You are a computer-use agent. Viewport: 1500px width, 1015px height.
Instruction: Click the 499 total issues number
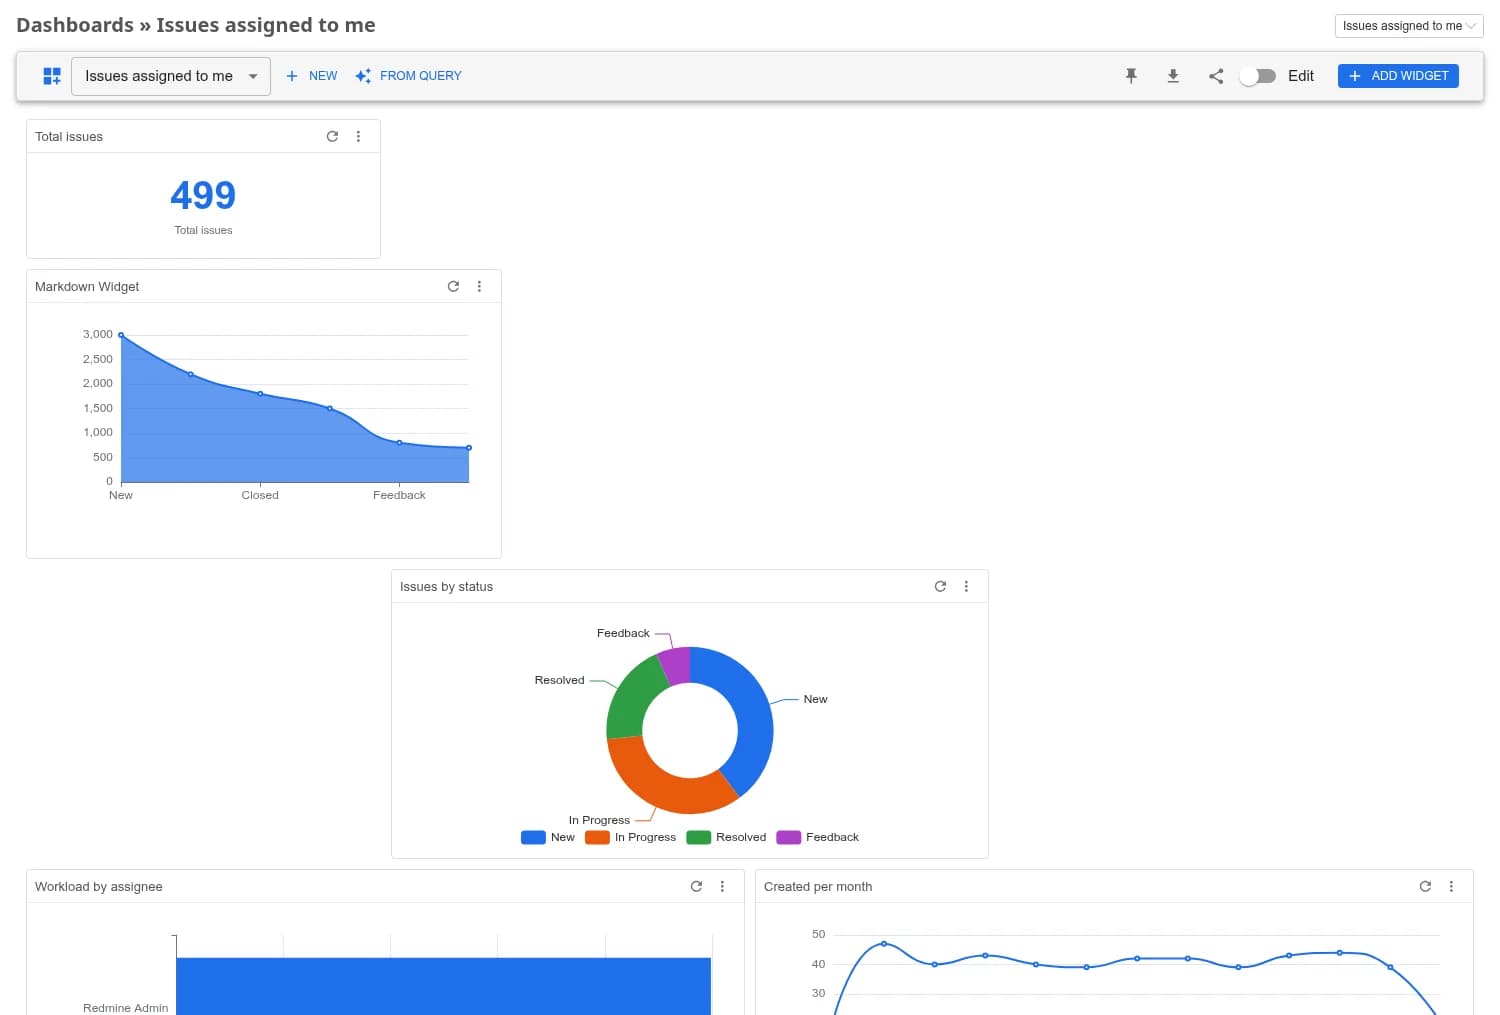click(203, 195)
